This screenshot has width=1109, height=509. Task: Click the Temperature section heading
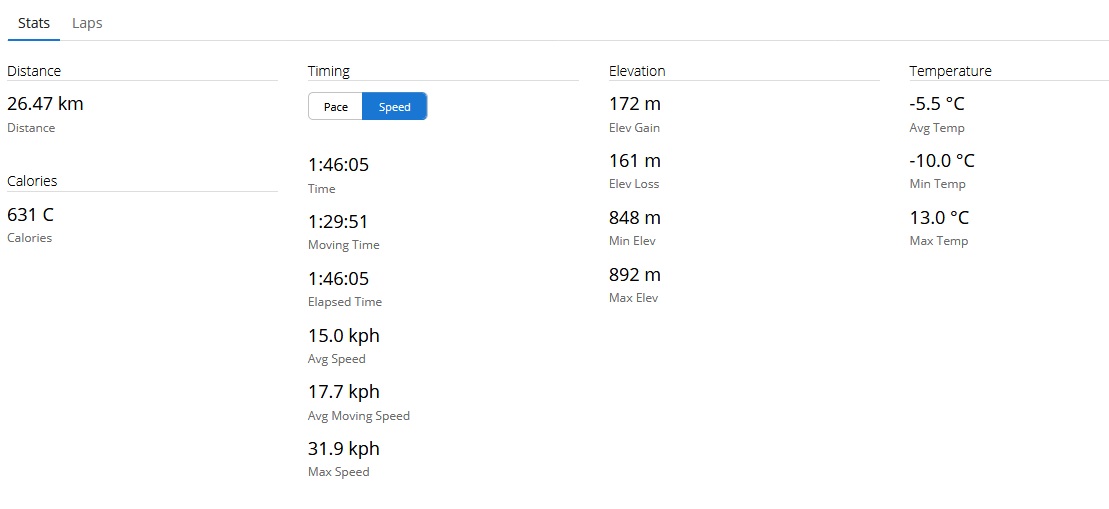point(950,71)
